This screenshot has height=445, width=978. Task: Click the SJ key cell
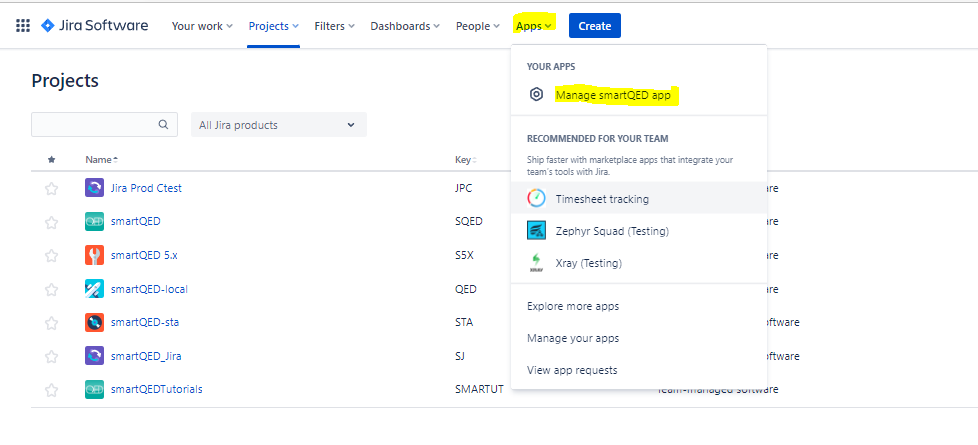460,356
